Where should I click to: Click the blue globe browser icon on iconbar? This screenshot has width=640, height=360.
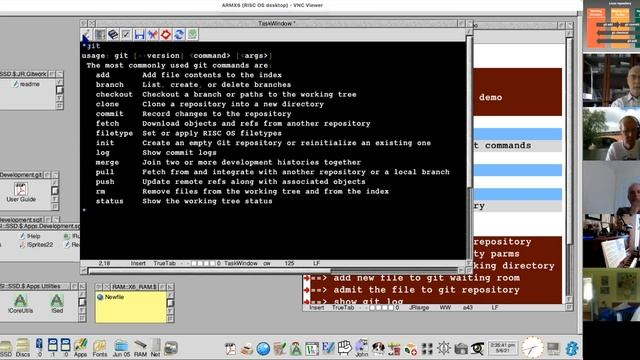(263, 349)
